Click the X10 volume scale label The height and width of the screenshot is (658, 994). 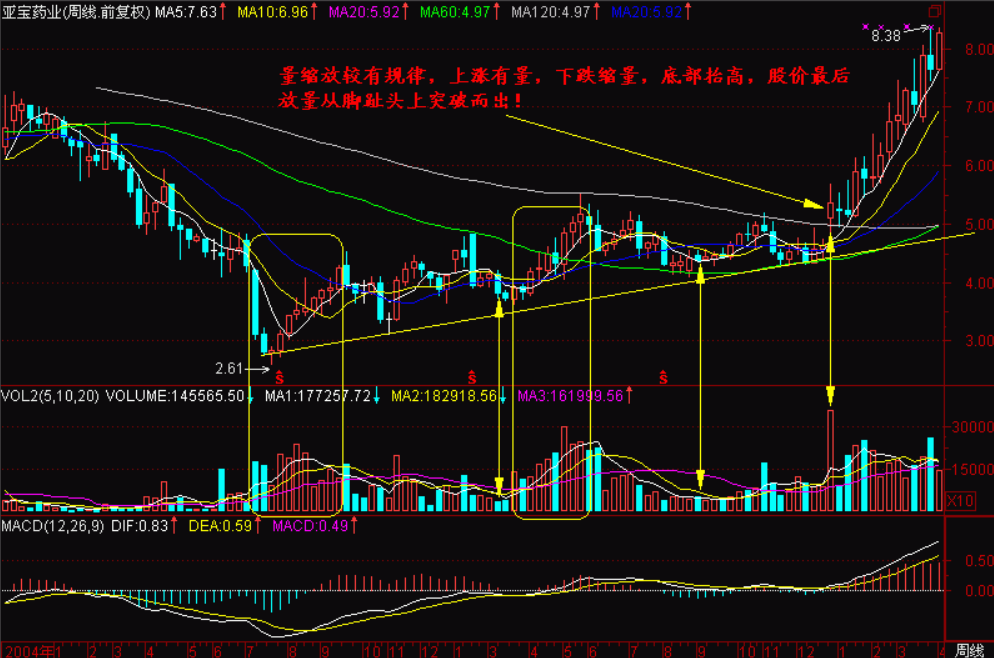point(959,500)
